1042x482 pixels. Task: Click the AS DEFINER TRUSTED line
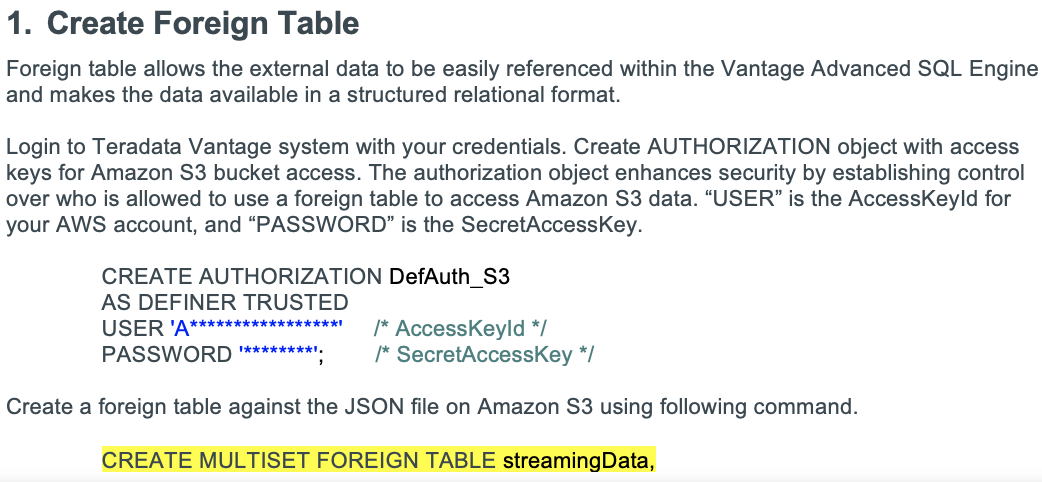click(225, 302)
